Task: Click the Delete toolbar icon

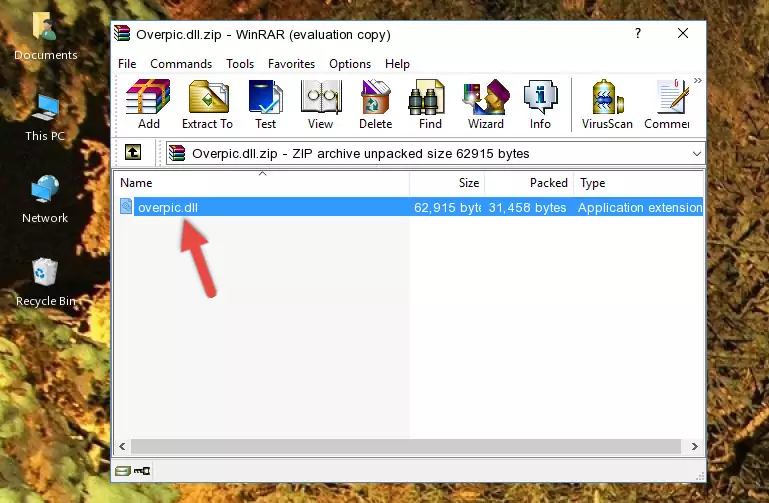Action: point(376,104)
